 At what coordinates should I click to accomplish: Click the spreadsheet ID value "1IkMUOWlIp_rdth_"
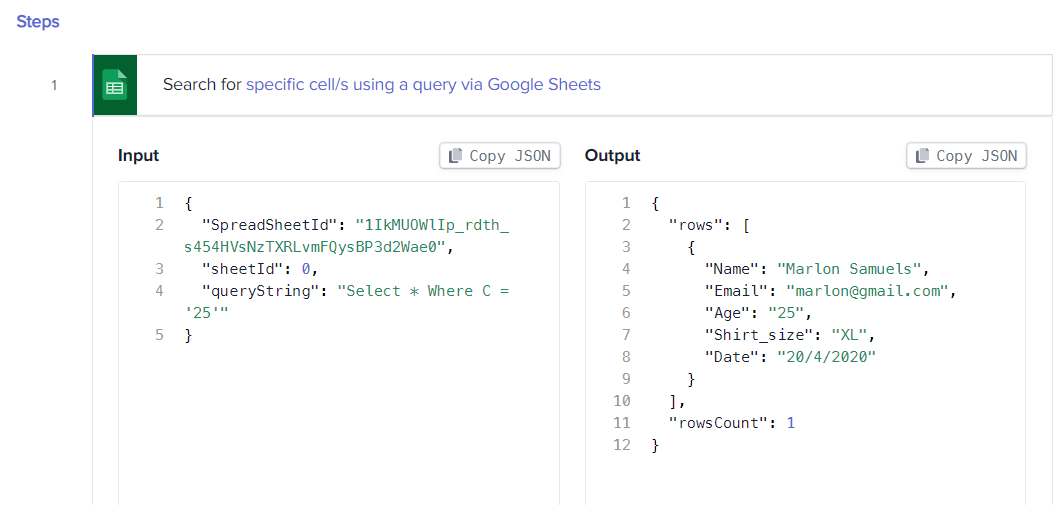point(432,225)
